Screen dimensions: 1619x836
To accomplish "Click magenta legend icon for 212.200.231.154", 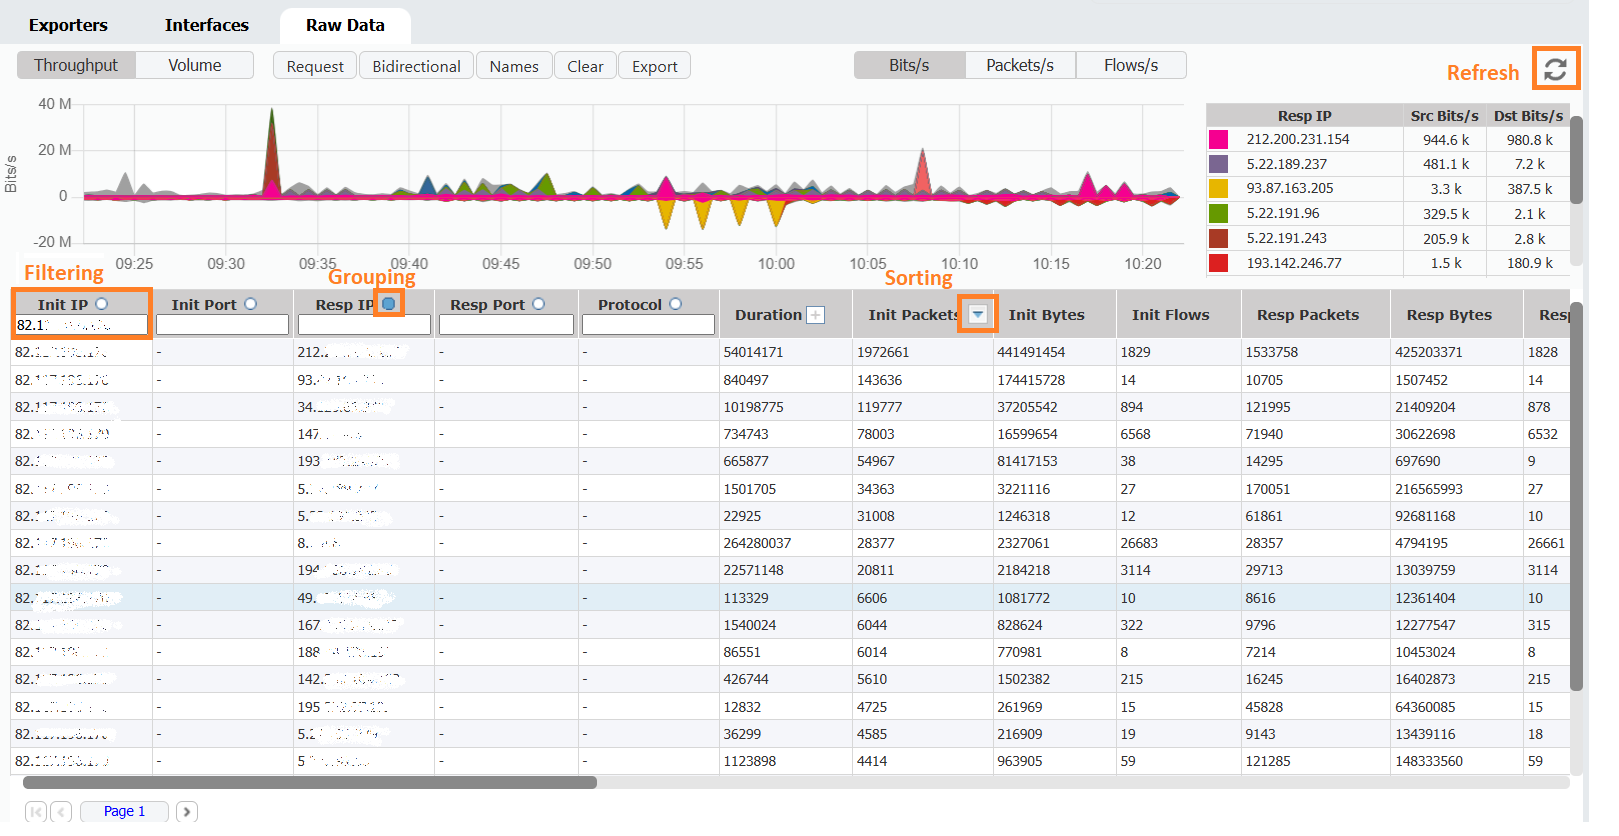I will [1218, 140].
